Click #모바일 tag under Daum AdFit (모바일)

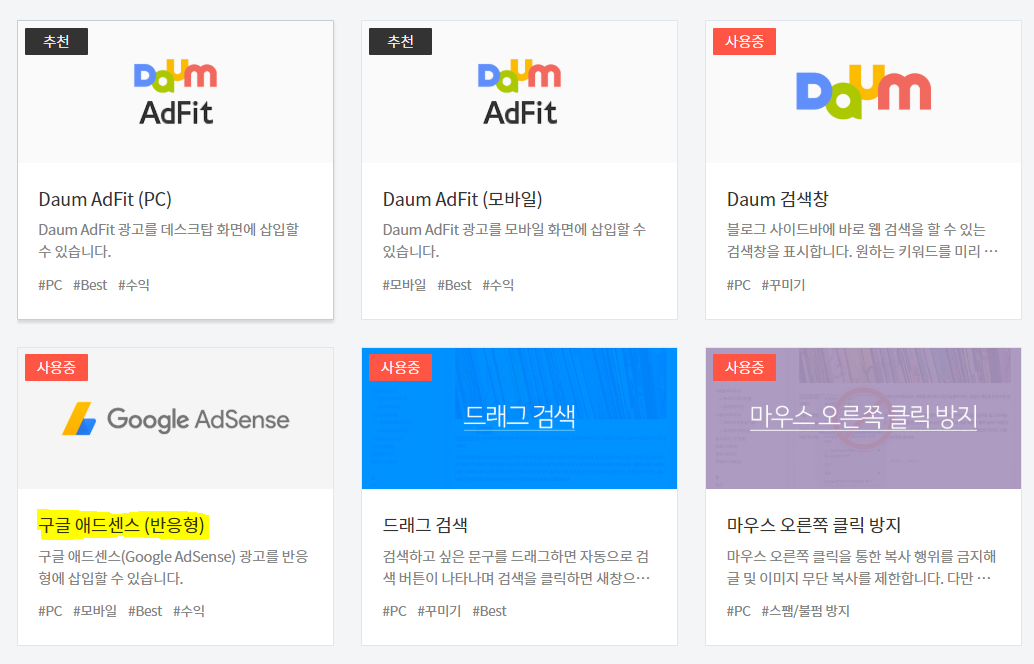[404, 285]
